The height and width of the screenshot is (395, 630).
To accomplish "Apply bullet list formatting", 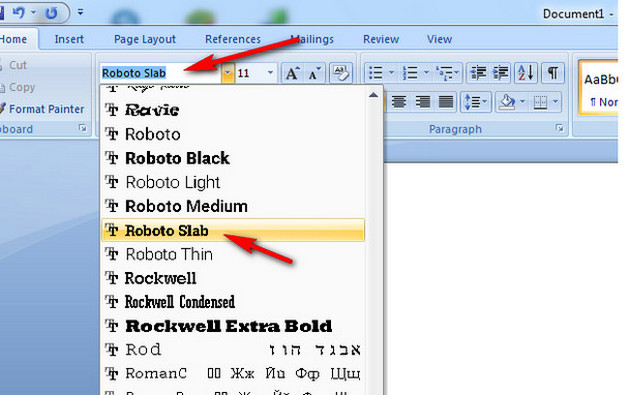I will click(375, 73).
